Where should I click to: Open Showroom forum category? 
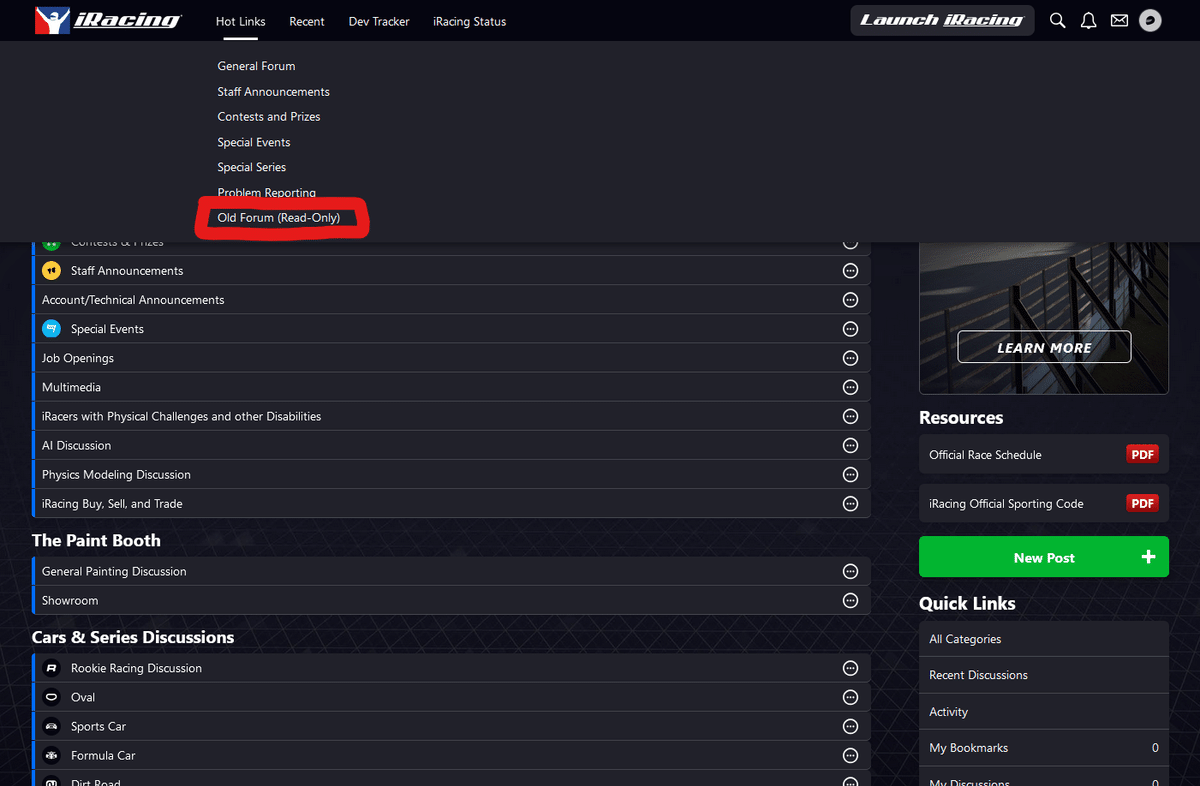[x=70, y=600]
